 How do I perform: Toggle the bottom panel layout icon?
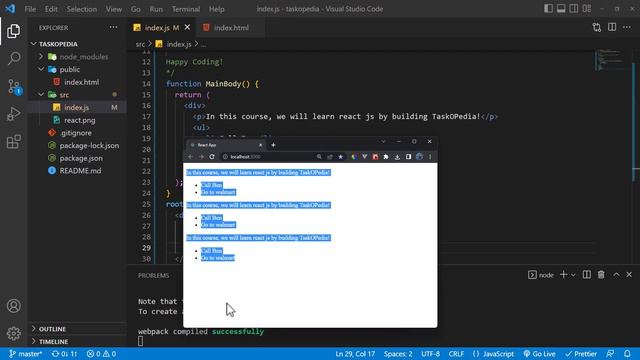coord(561,9)
